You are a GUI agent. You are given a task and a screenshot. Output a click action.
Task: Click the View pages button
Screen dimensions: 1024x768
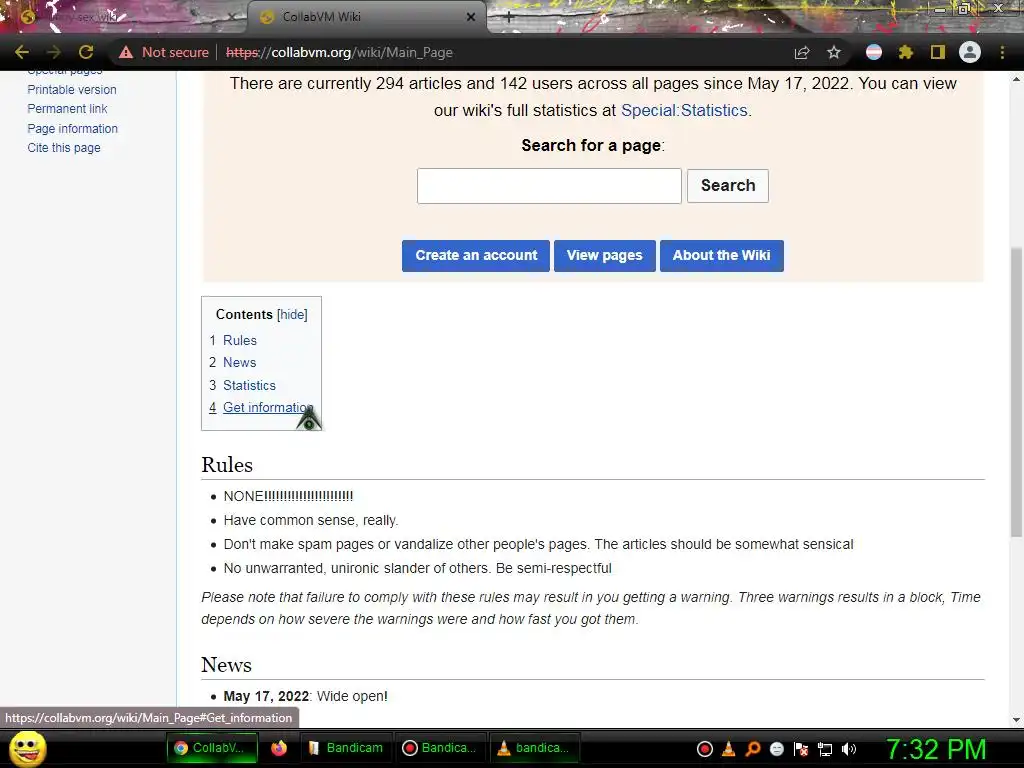click(x=605, y=255)
